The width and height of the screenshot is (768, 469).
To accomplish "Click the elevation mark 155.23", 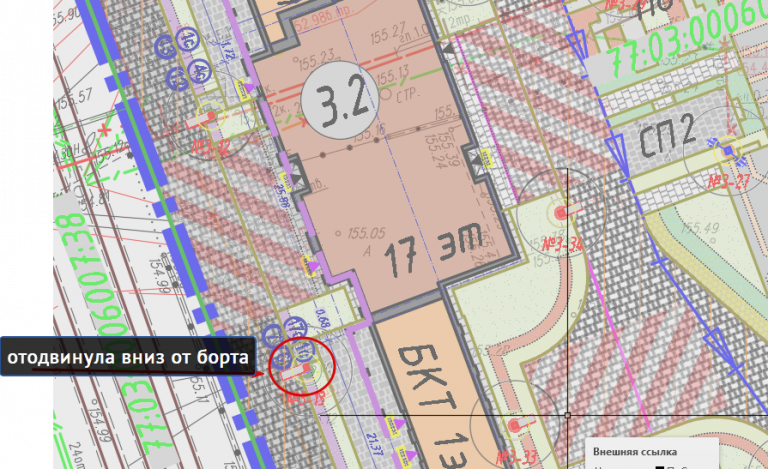I will pos(316,58).
